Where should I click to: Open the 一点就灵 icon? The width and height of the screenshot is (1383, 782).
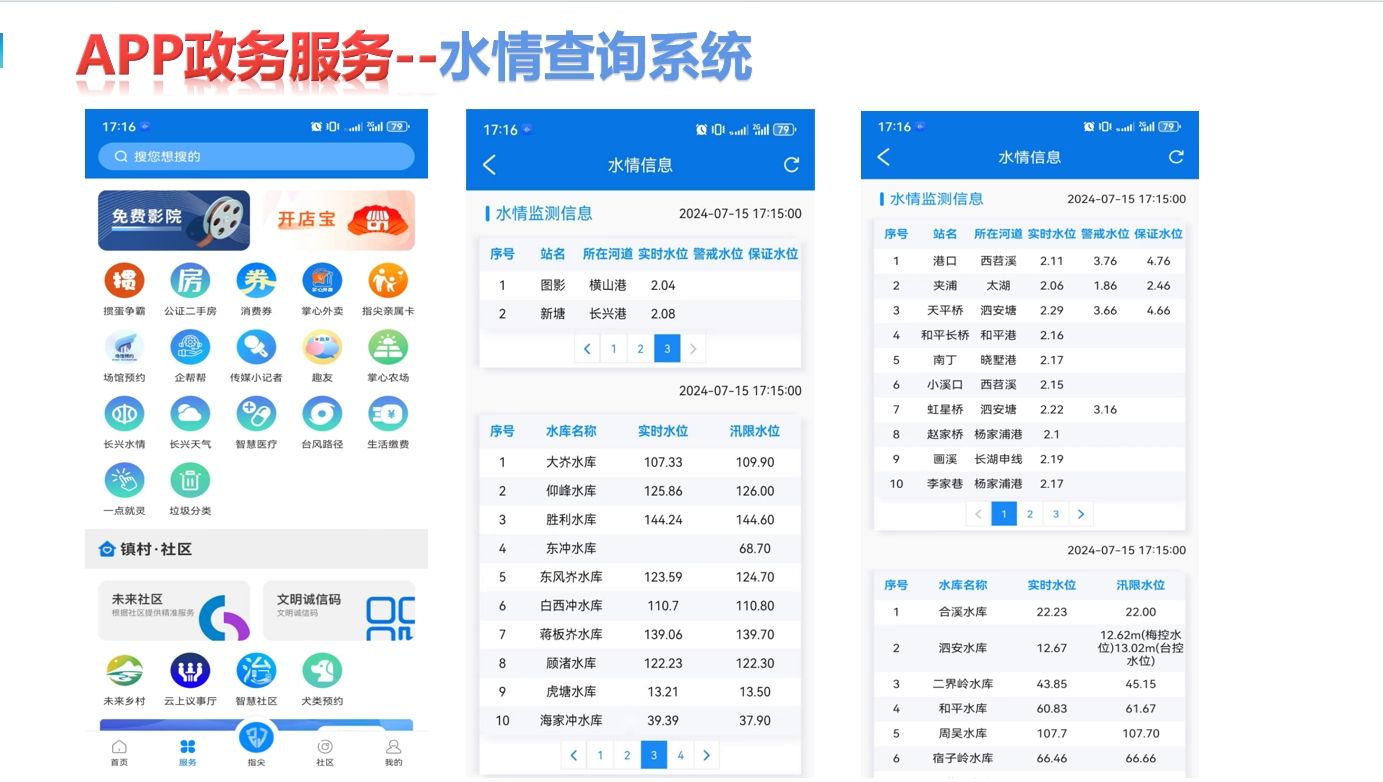[124, 481]
